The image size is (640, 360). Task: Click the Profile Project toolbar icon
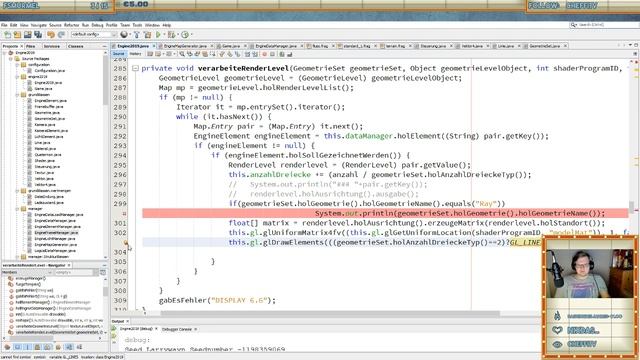tap(185, 35)
